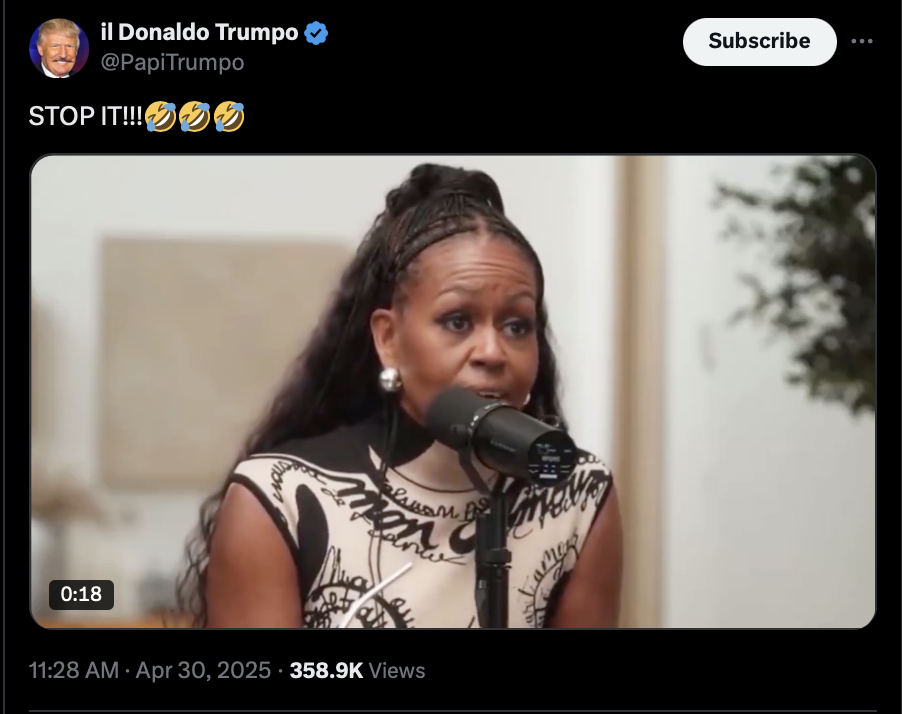Click the Apr 30, 2025 date
The width and height of the screenshot is (902, 714).
(203, 671)
